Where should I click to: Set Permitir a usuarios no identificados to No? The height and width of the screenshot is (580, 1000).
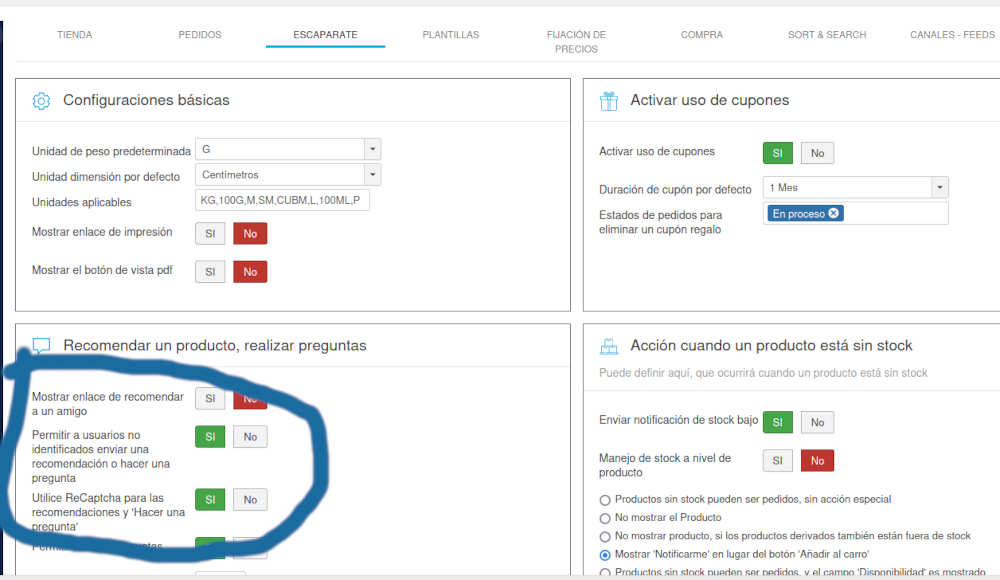(250, 436)
